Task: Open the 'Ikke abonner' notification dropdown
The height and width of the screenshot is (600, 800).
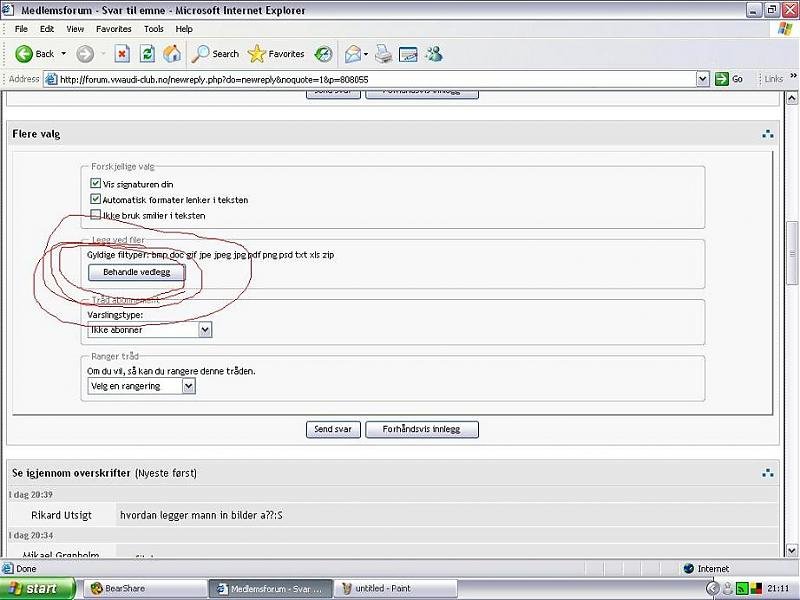Action: pyautogui.click(x=149, y=329)
